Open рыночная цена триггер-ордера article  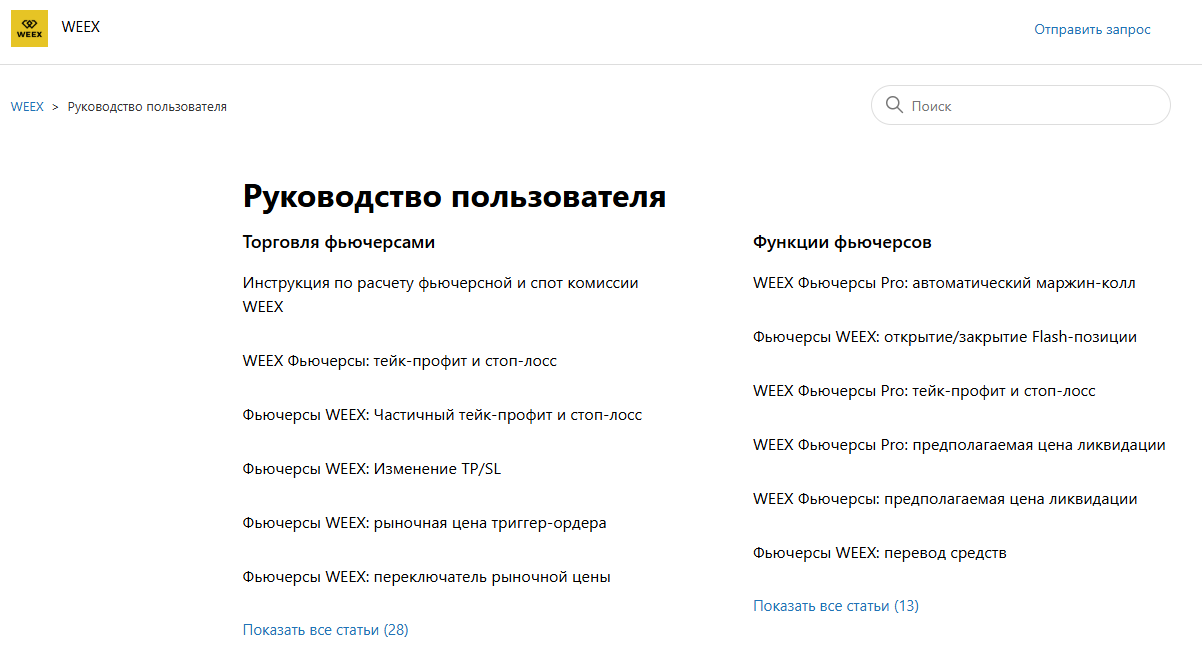coord(425,523)
